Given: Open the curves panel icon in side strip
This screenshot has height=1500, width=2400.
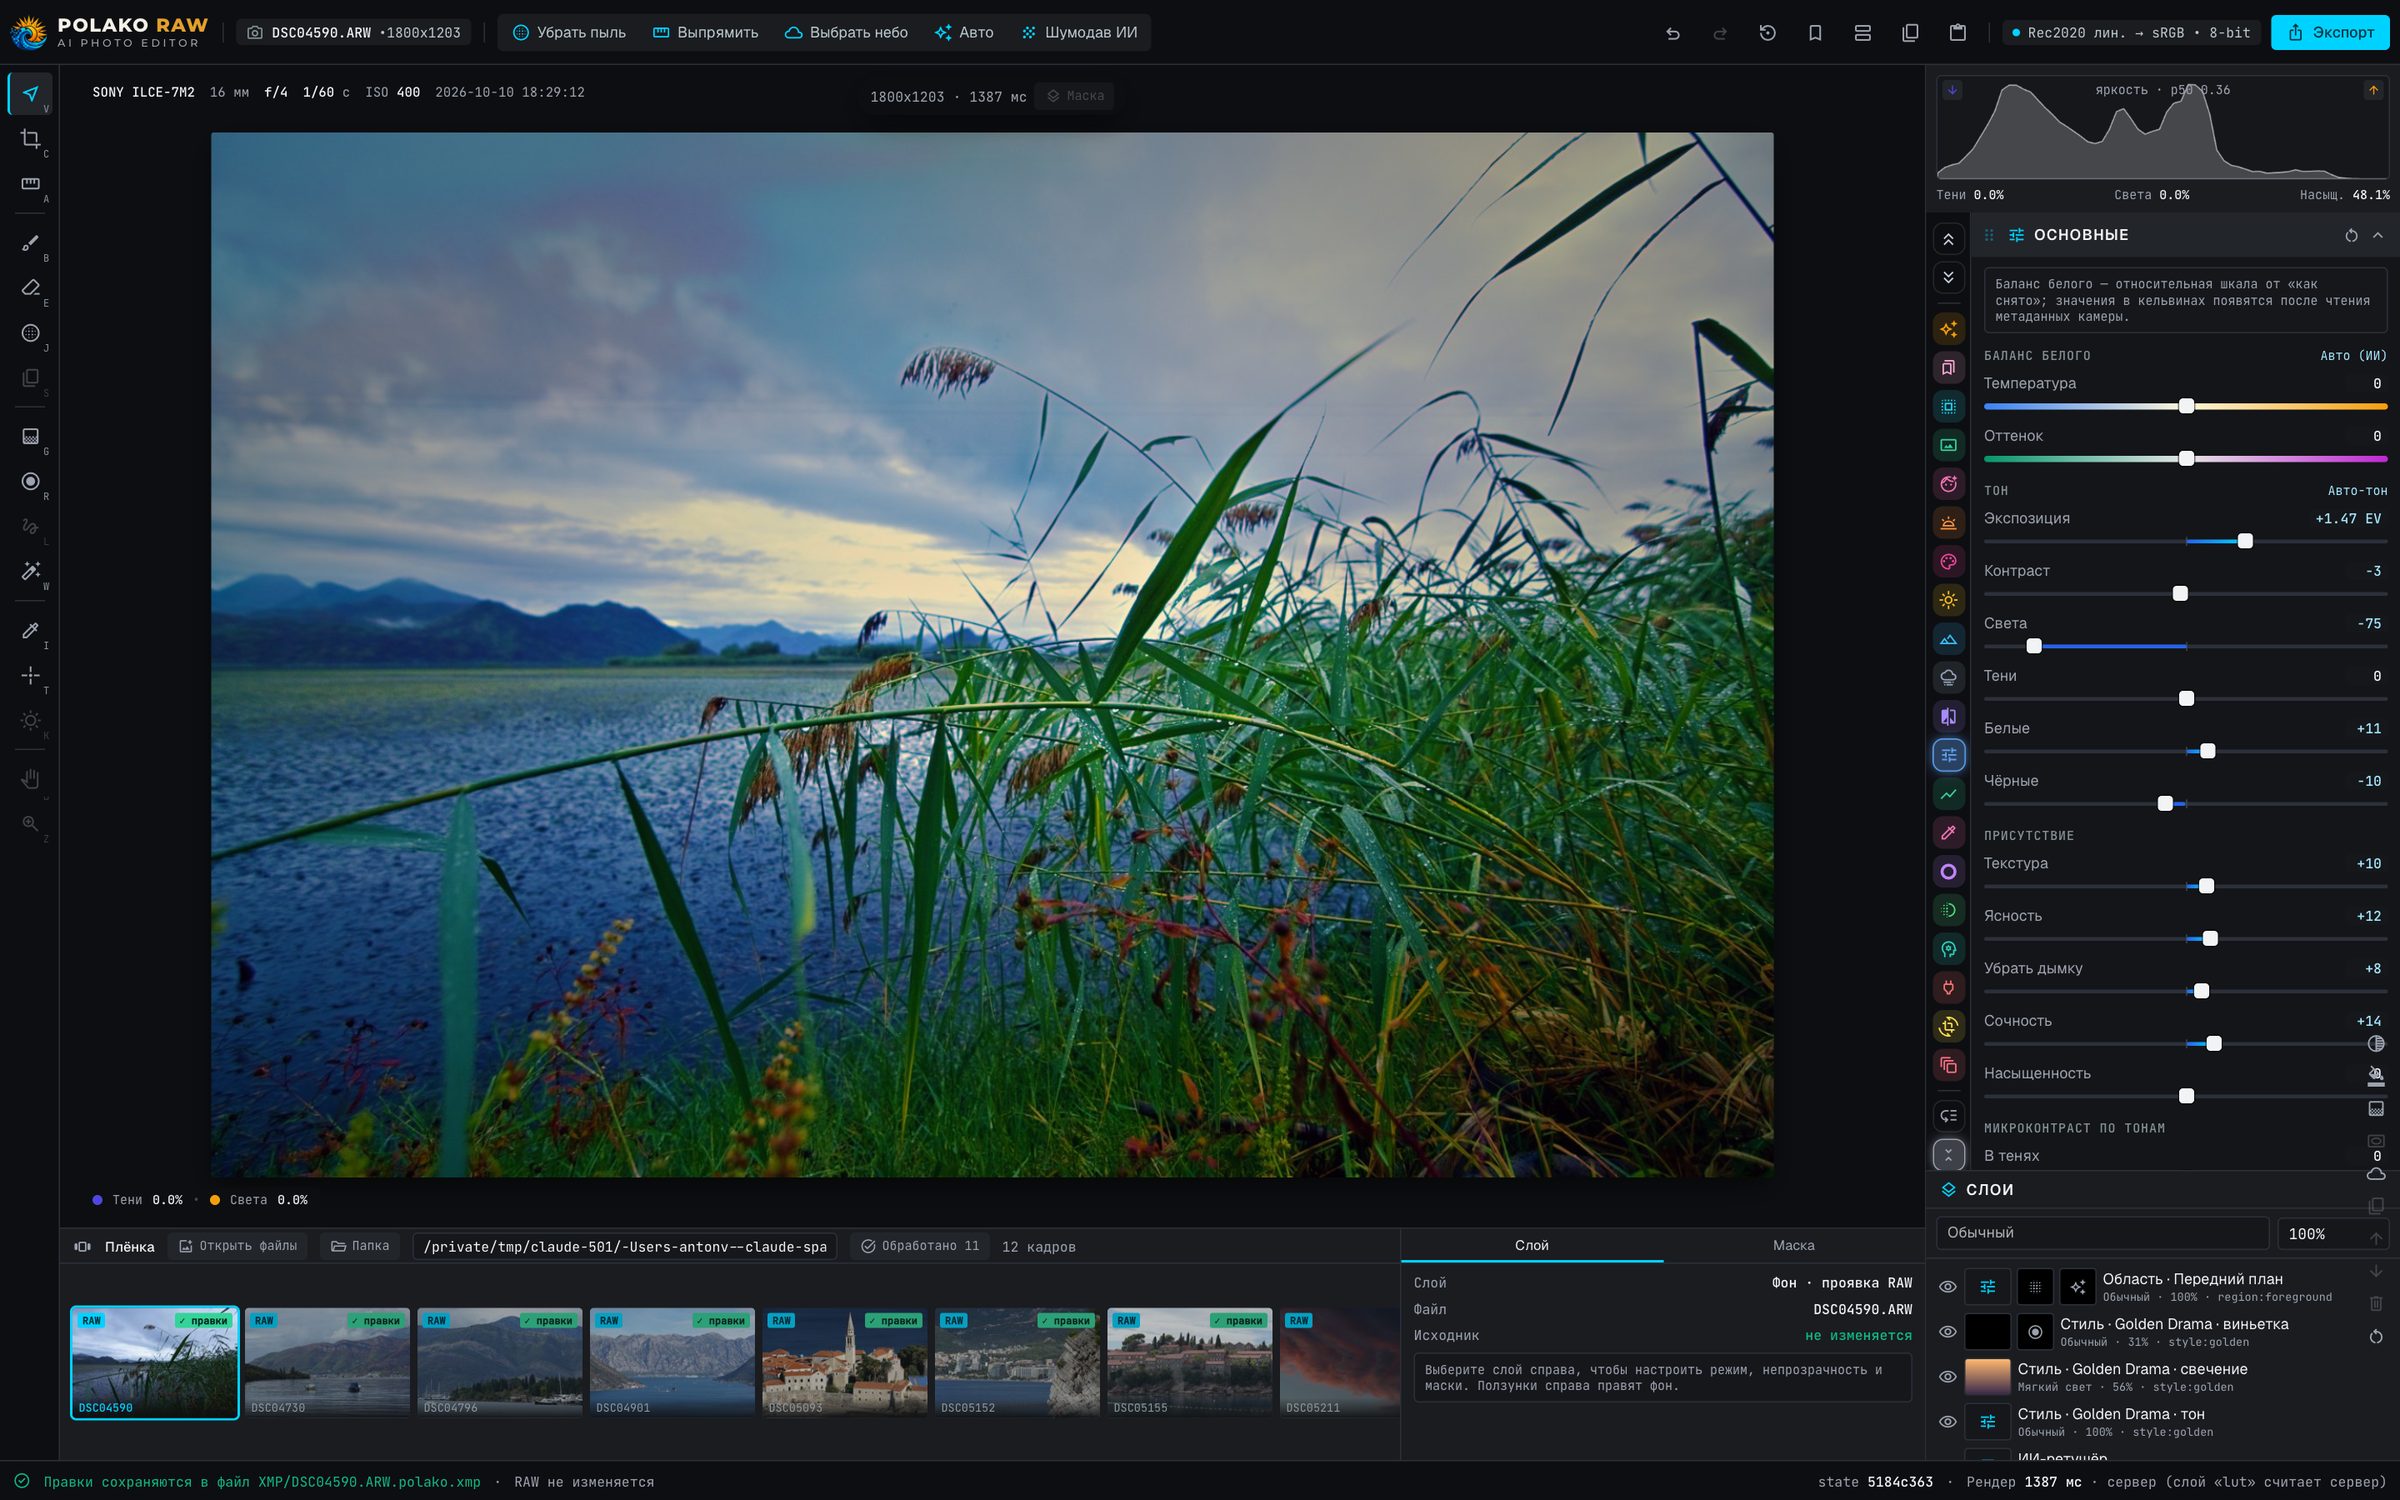Looking at the screenshot, I should click(x=1948, y=794).
